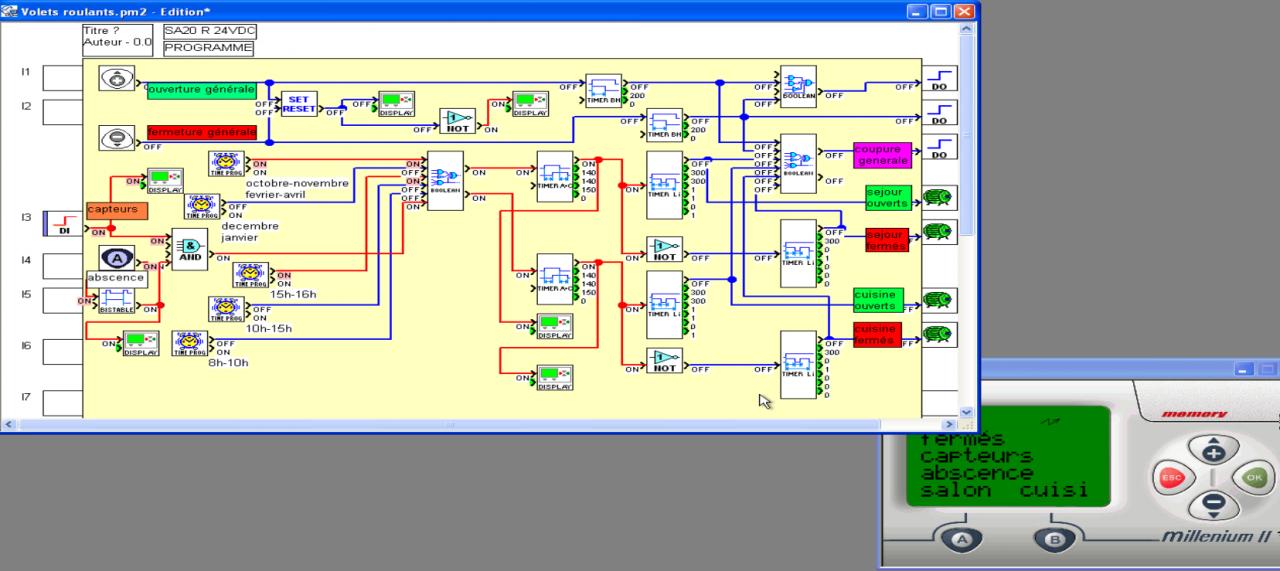This screenshot has height=571, width=1280.
Task: Select the top BOOLEAN block near DO outputs
Action: [x=798, y=86]
